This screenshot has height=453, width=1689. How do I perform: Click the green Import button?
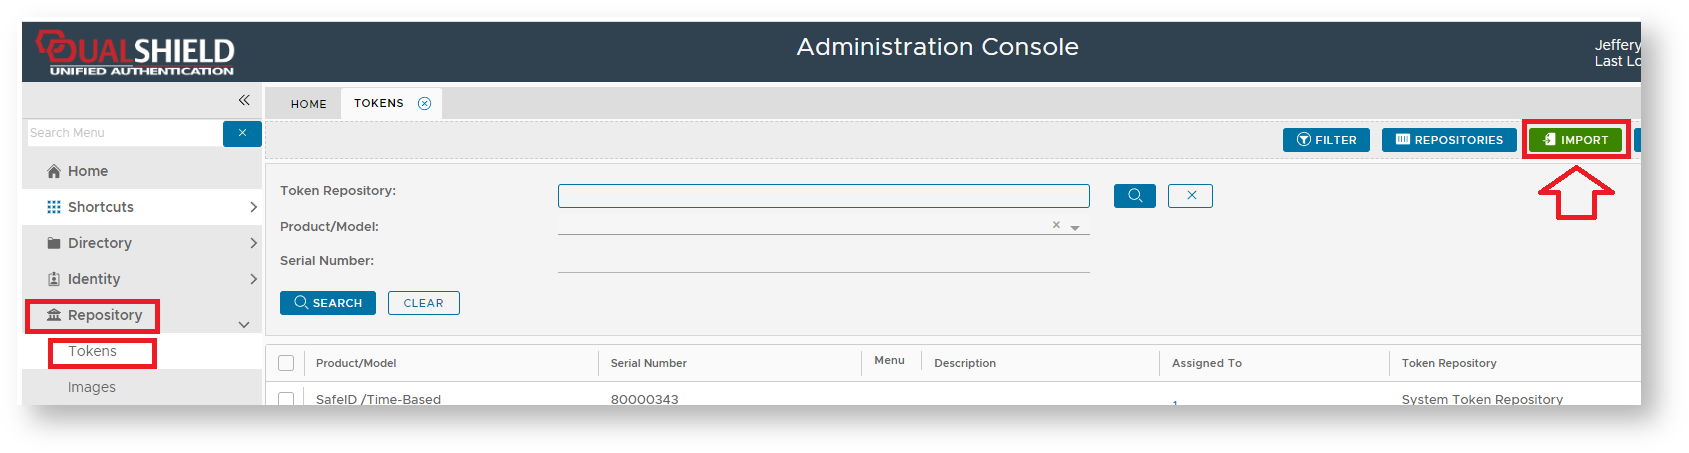1576,140
